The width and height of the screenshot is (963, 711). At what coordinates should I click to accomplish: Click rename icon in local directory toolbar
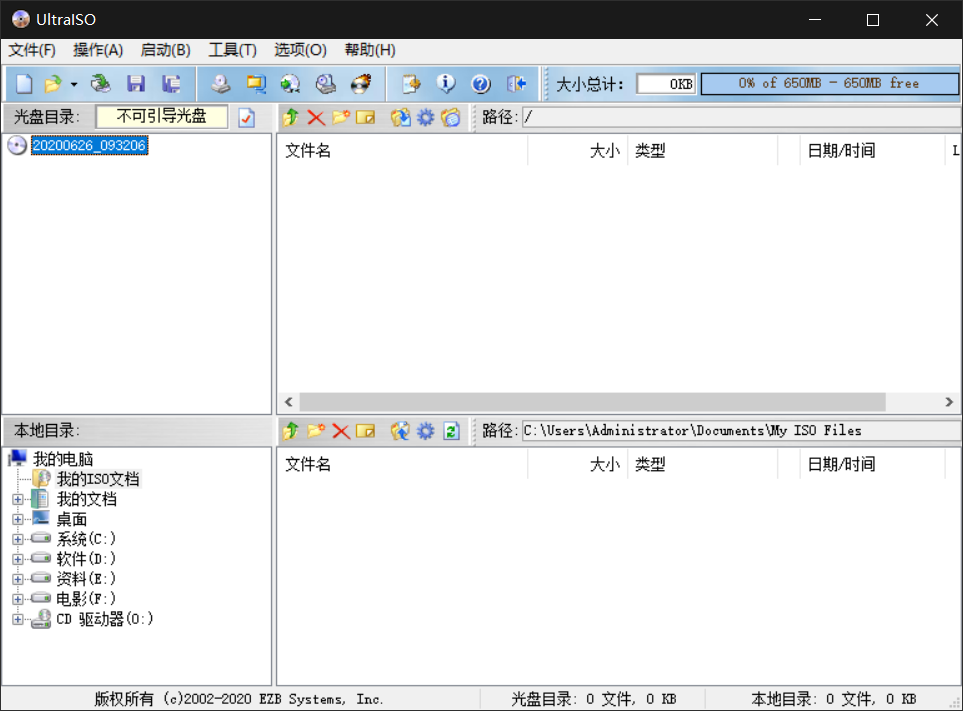[x=365, y=431]
